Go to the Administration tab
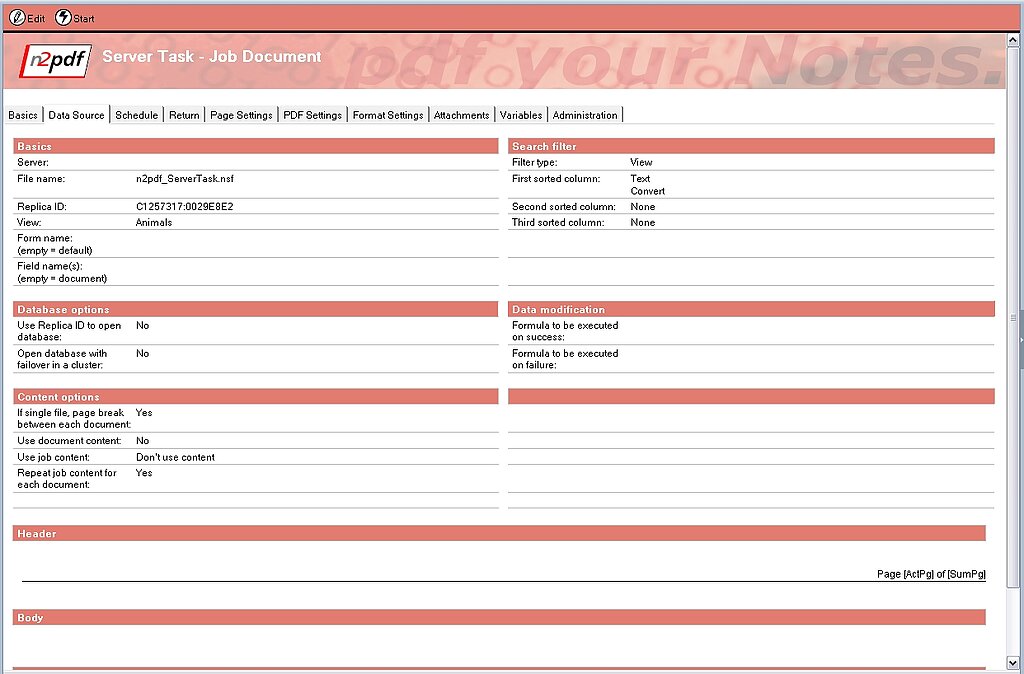The image size is (1024, 674). [x=585, y=115]
